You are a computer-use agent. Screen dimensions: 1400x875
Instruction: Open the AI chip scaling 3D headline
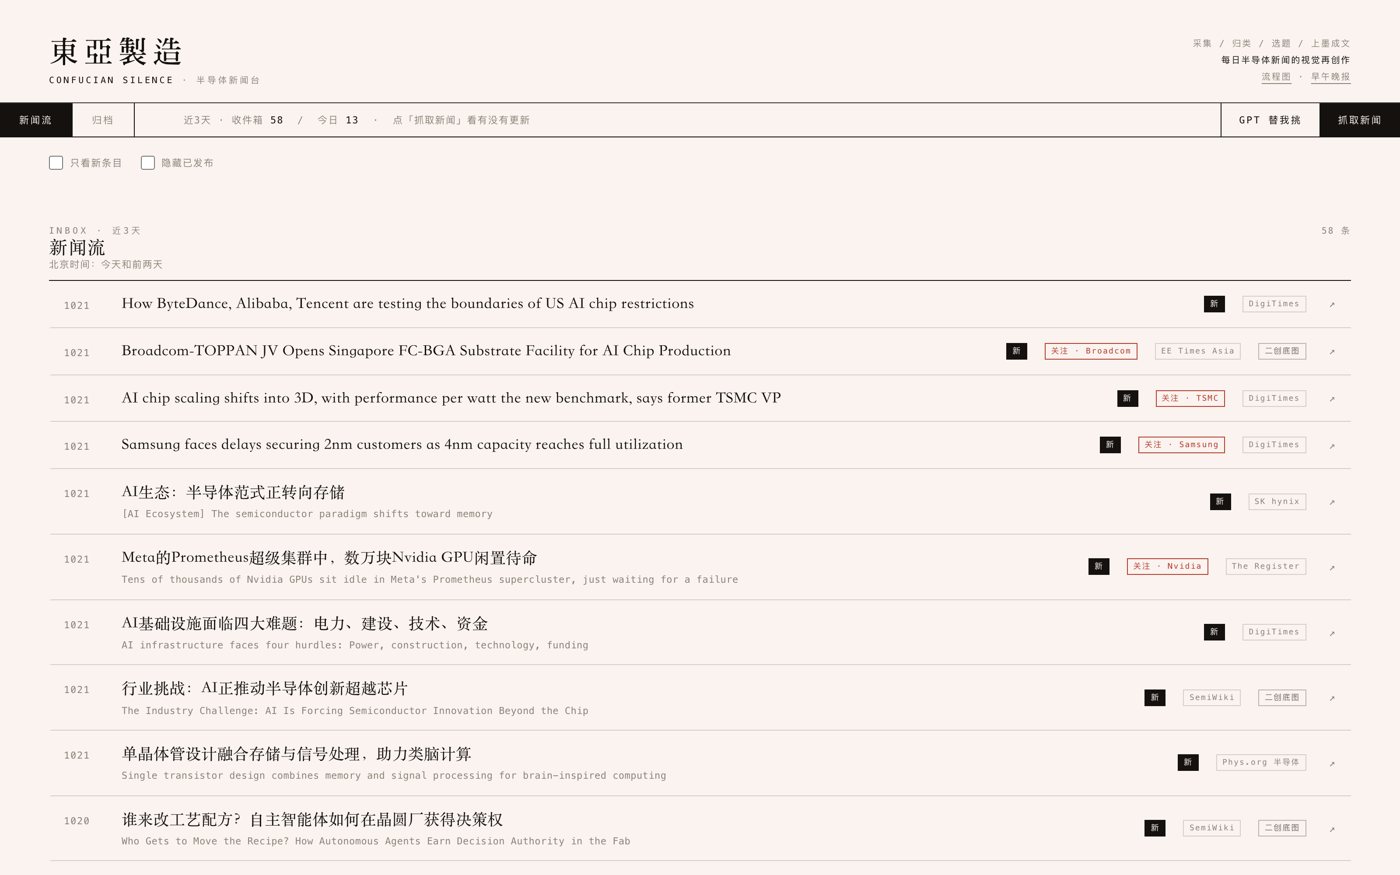[x=451, y=398]
